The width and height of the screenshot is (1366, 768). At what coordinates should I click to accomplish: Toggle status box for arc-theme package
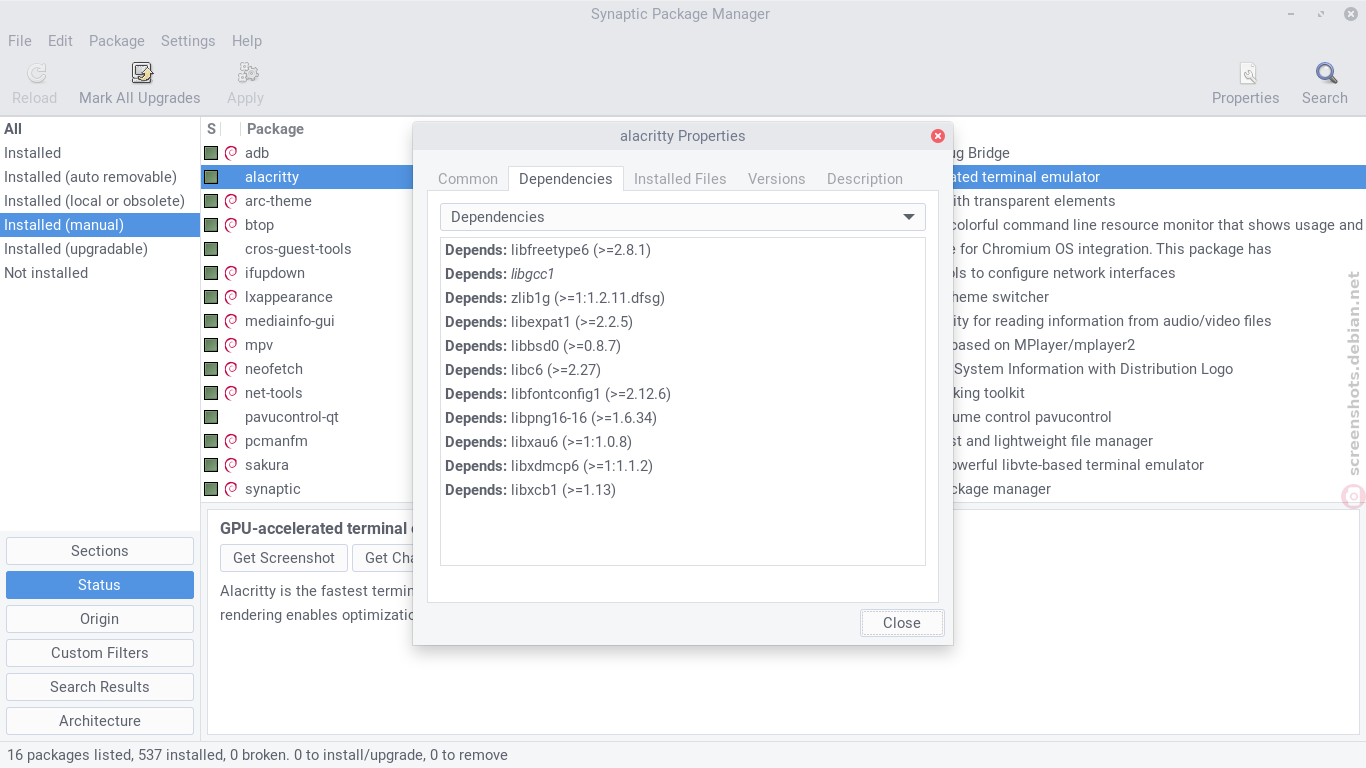[x=211, y=201]
